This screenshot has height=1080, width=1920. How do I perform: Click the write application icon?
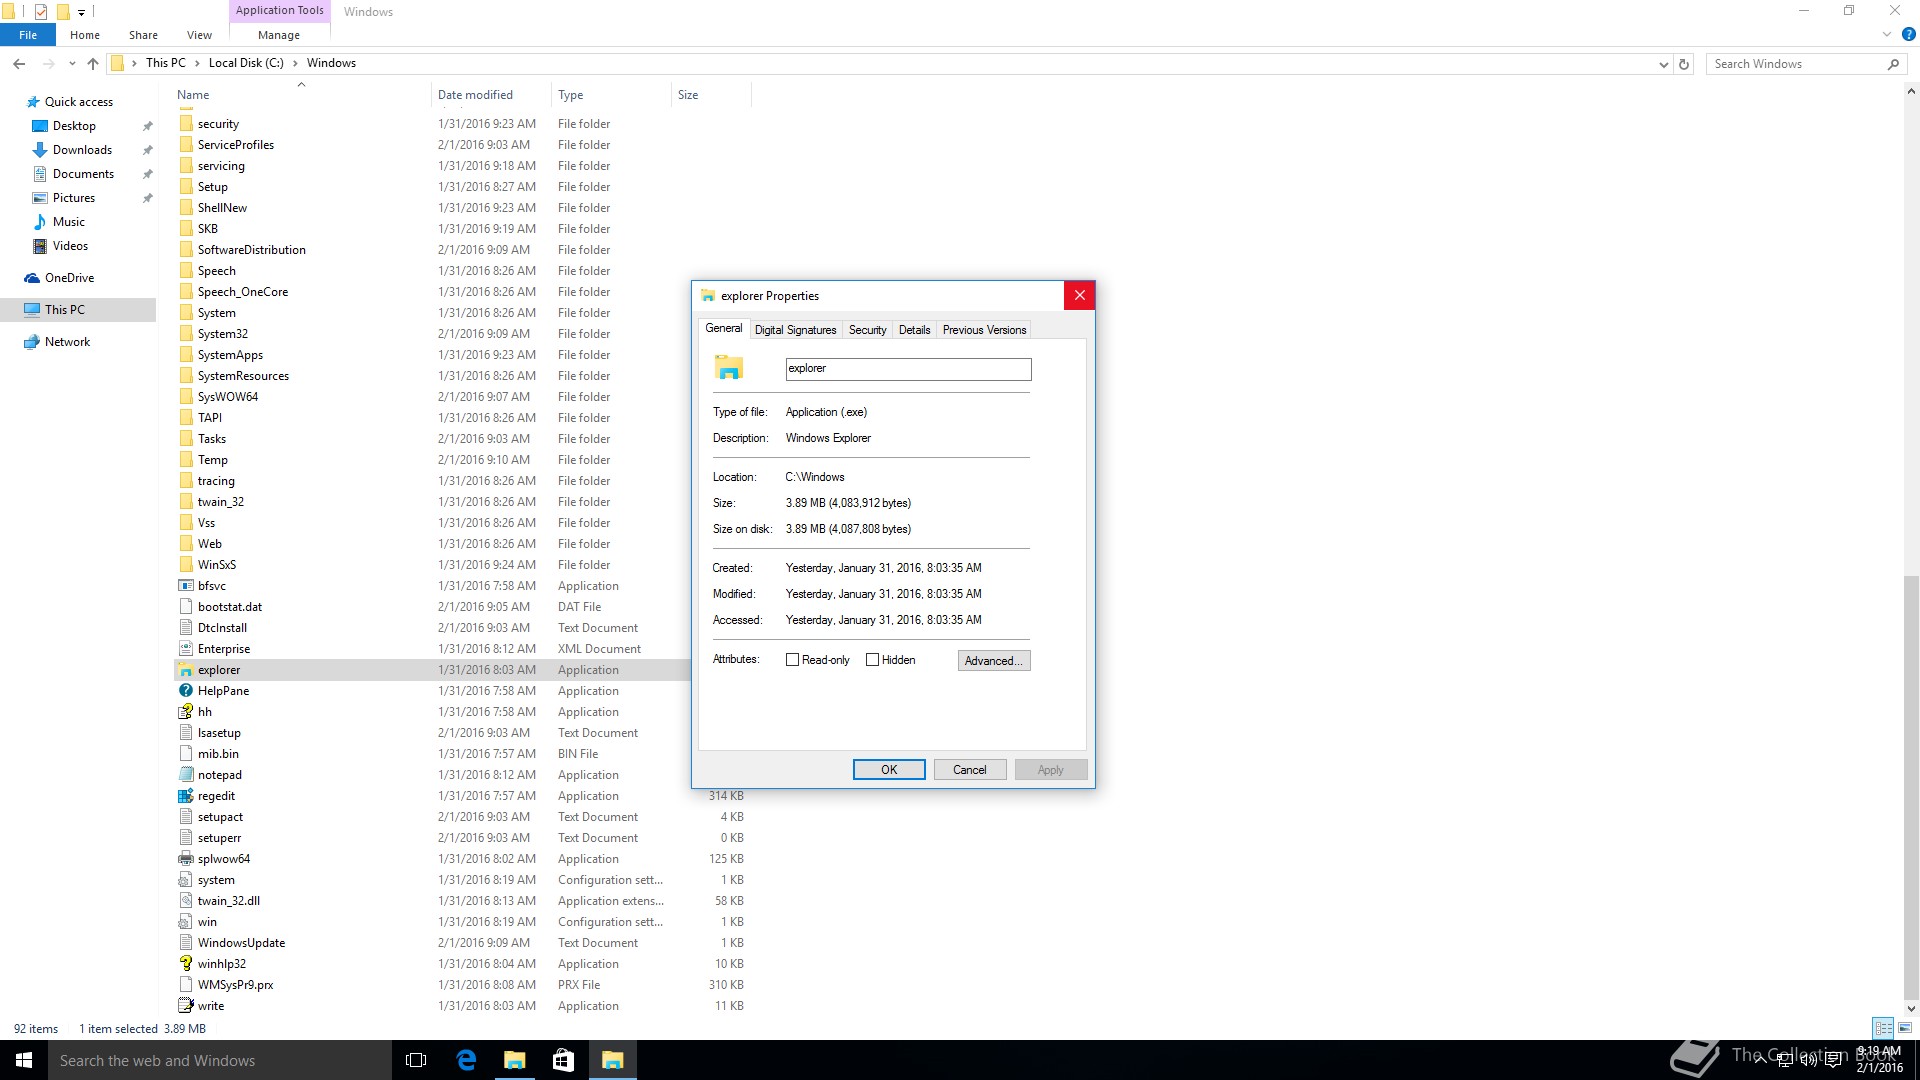[185, 1006]
